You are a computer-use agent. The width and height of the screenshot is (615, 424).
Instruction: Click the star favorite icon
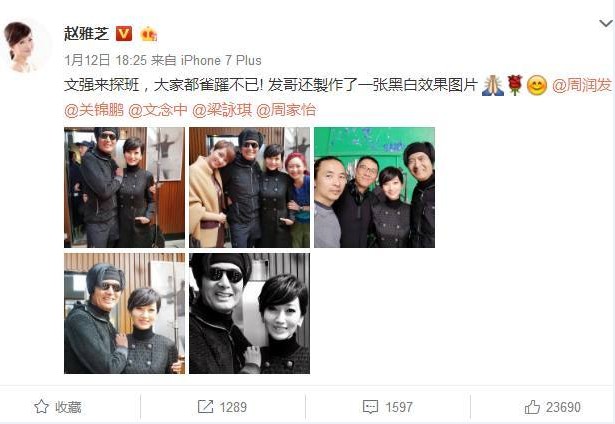[x=41, y=407]
